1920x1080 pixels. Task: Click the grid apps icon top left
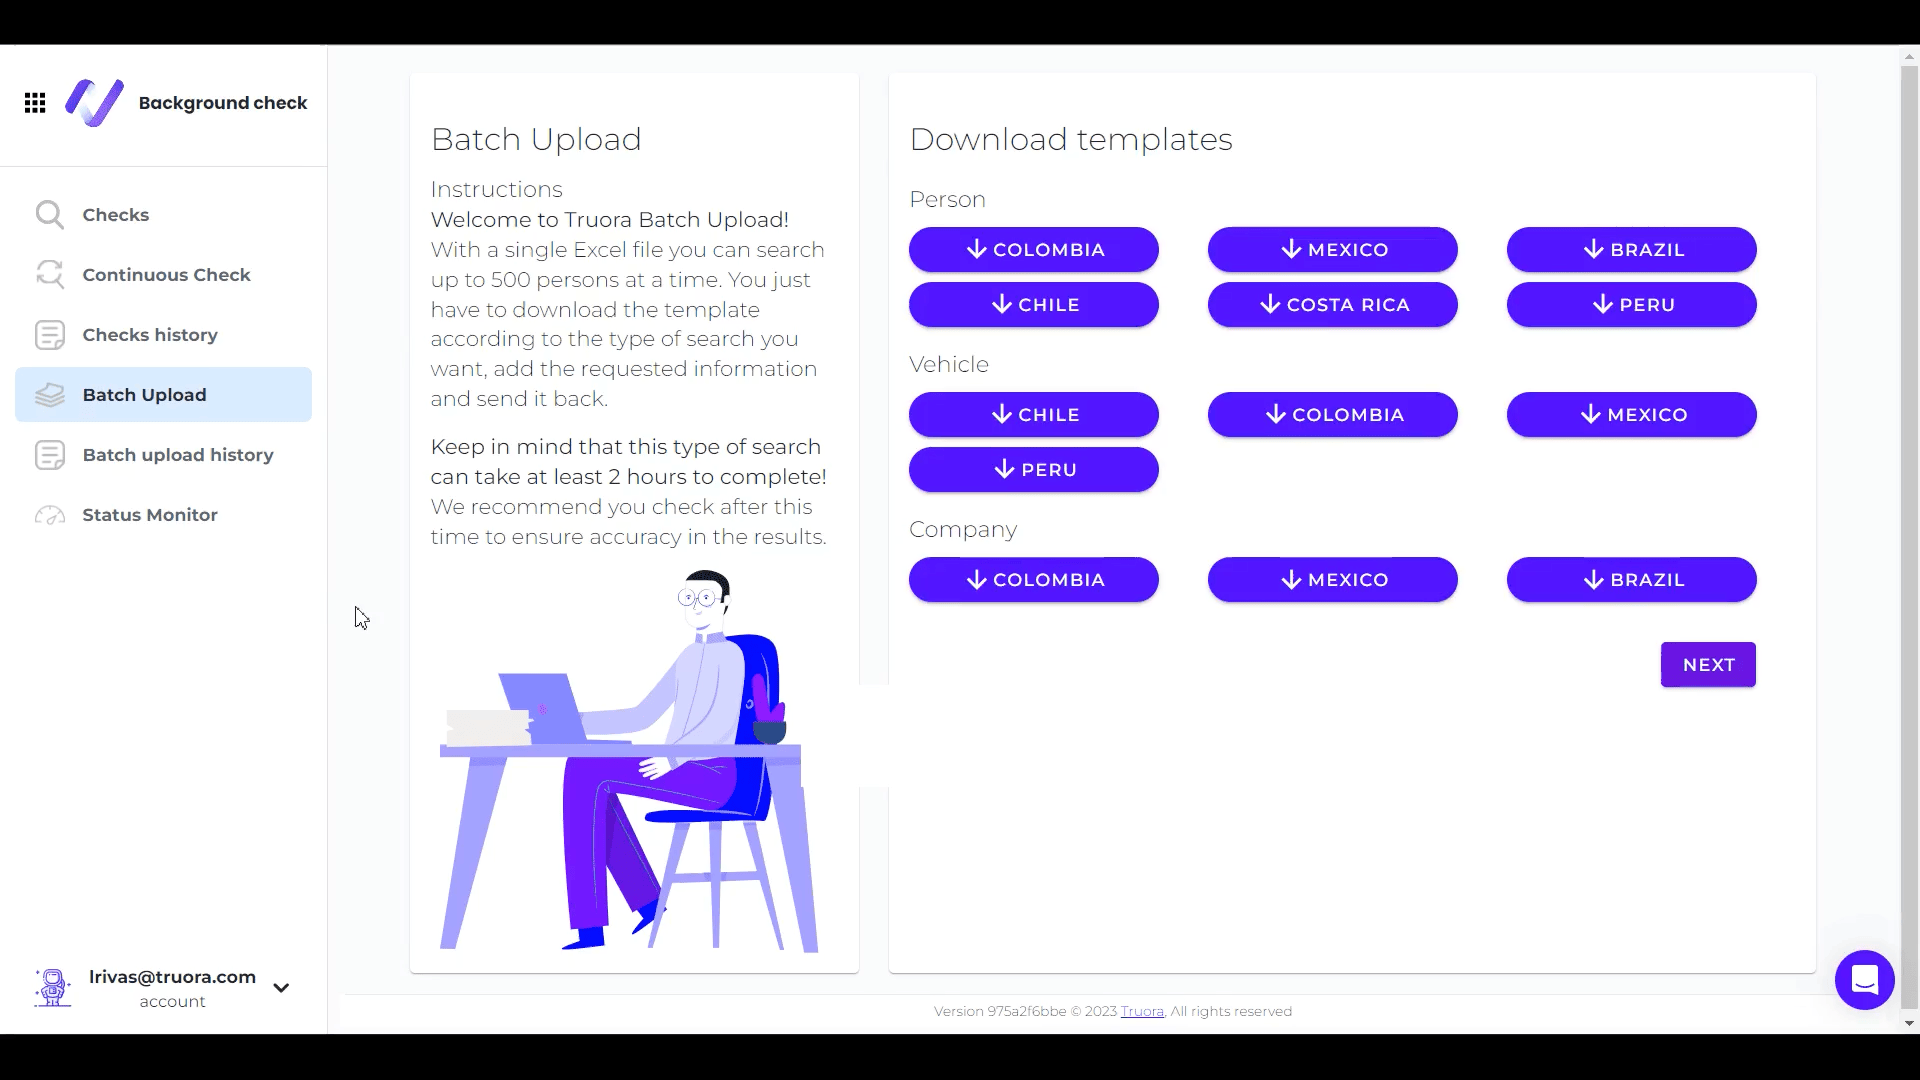36,103
